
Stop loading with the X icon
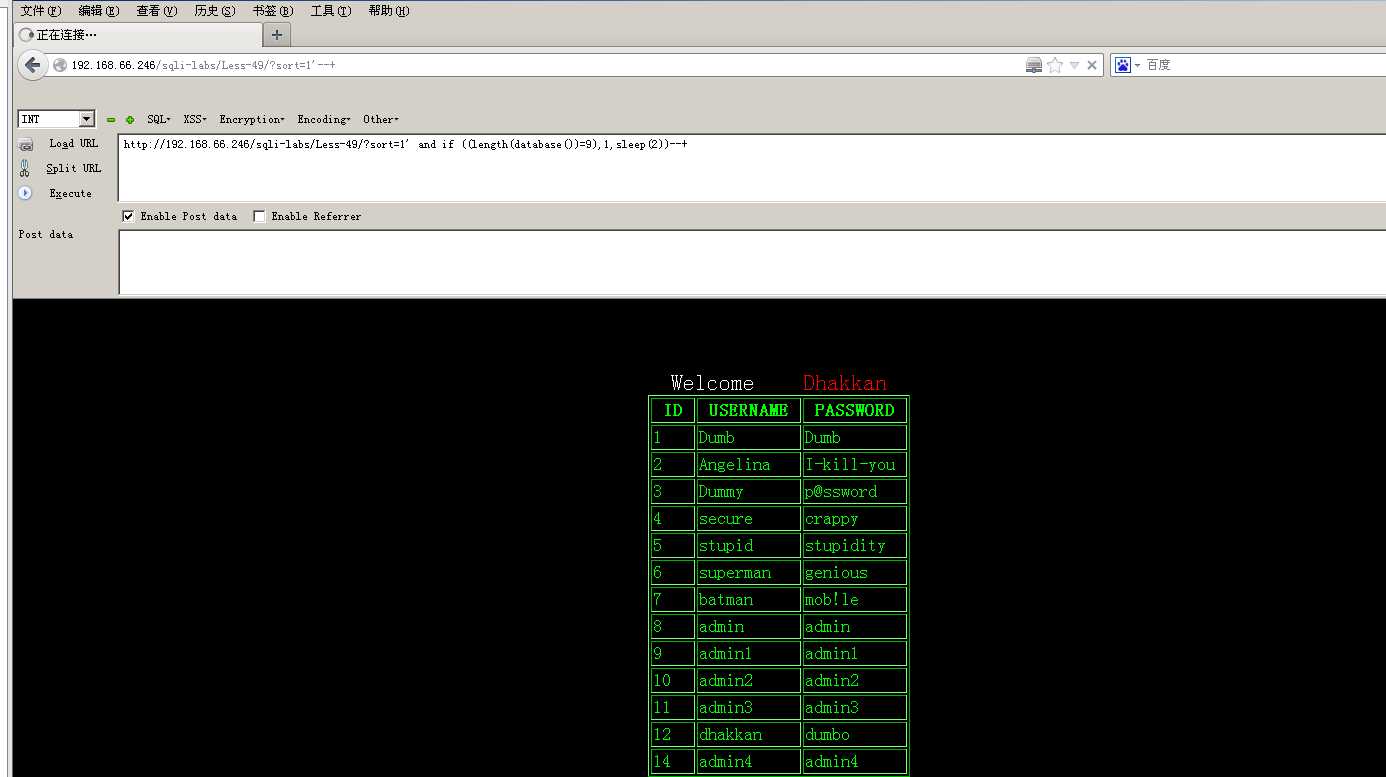pos(1092,65)
